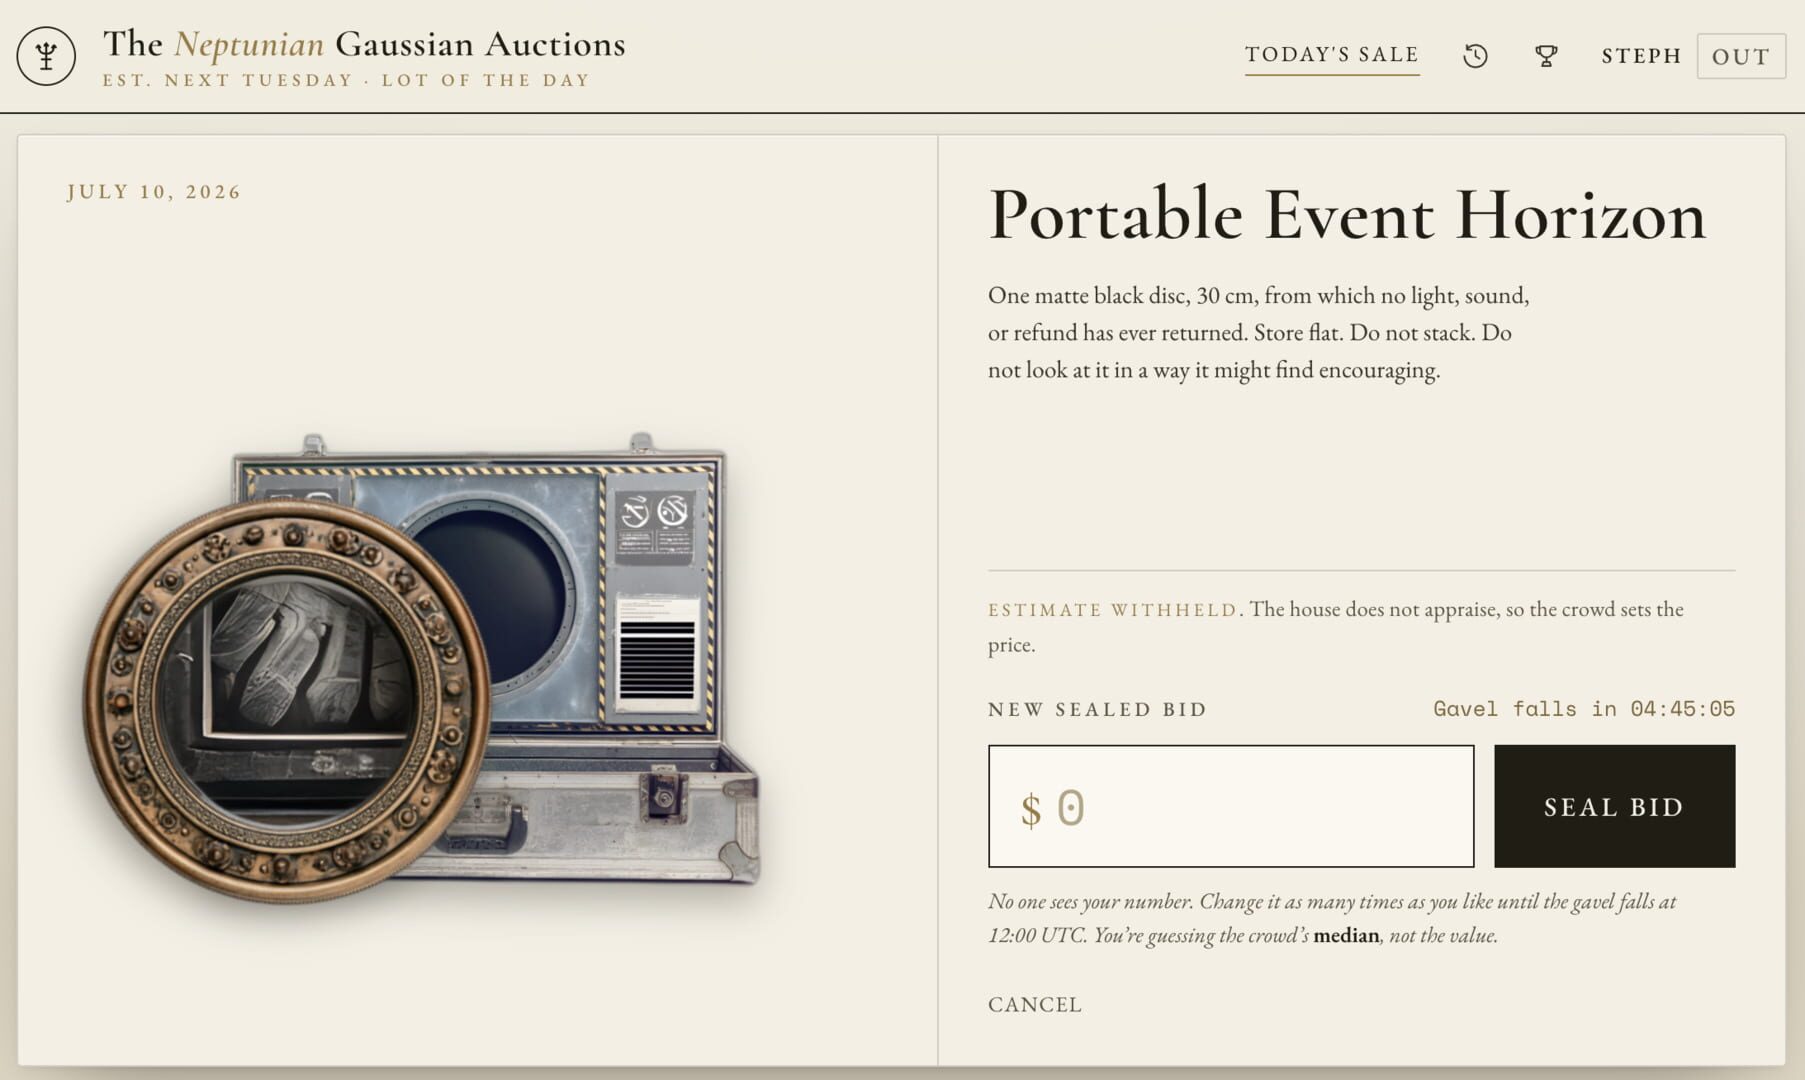Focus the sealed bid dollar input
This screenshot has height=1080, width=1805.
(x=1231, y=806)
